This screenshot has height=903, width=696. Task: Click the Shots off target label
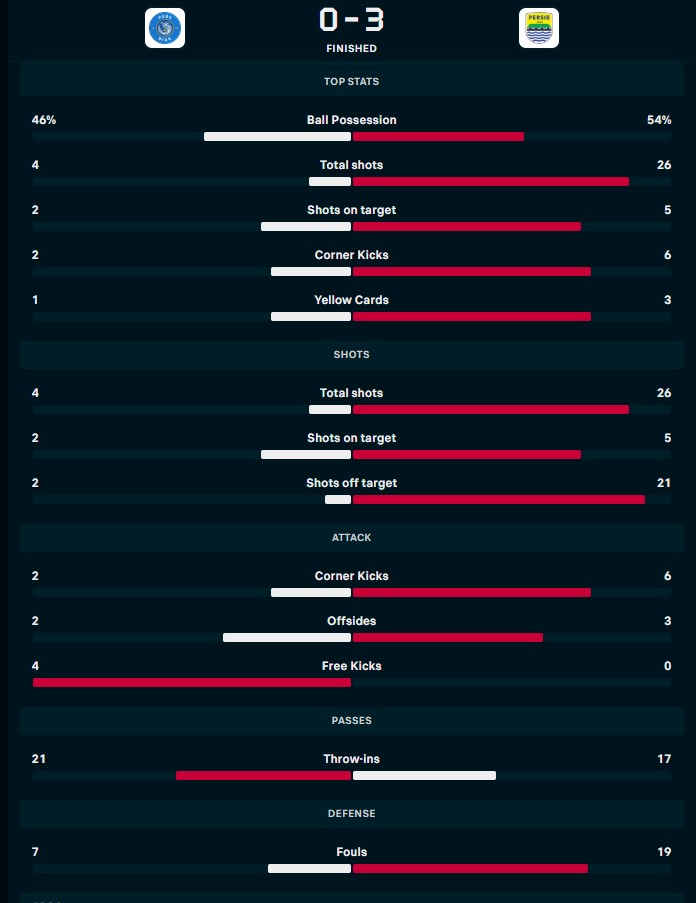(x=351, y=483)
